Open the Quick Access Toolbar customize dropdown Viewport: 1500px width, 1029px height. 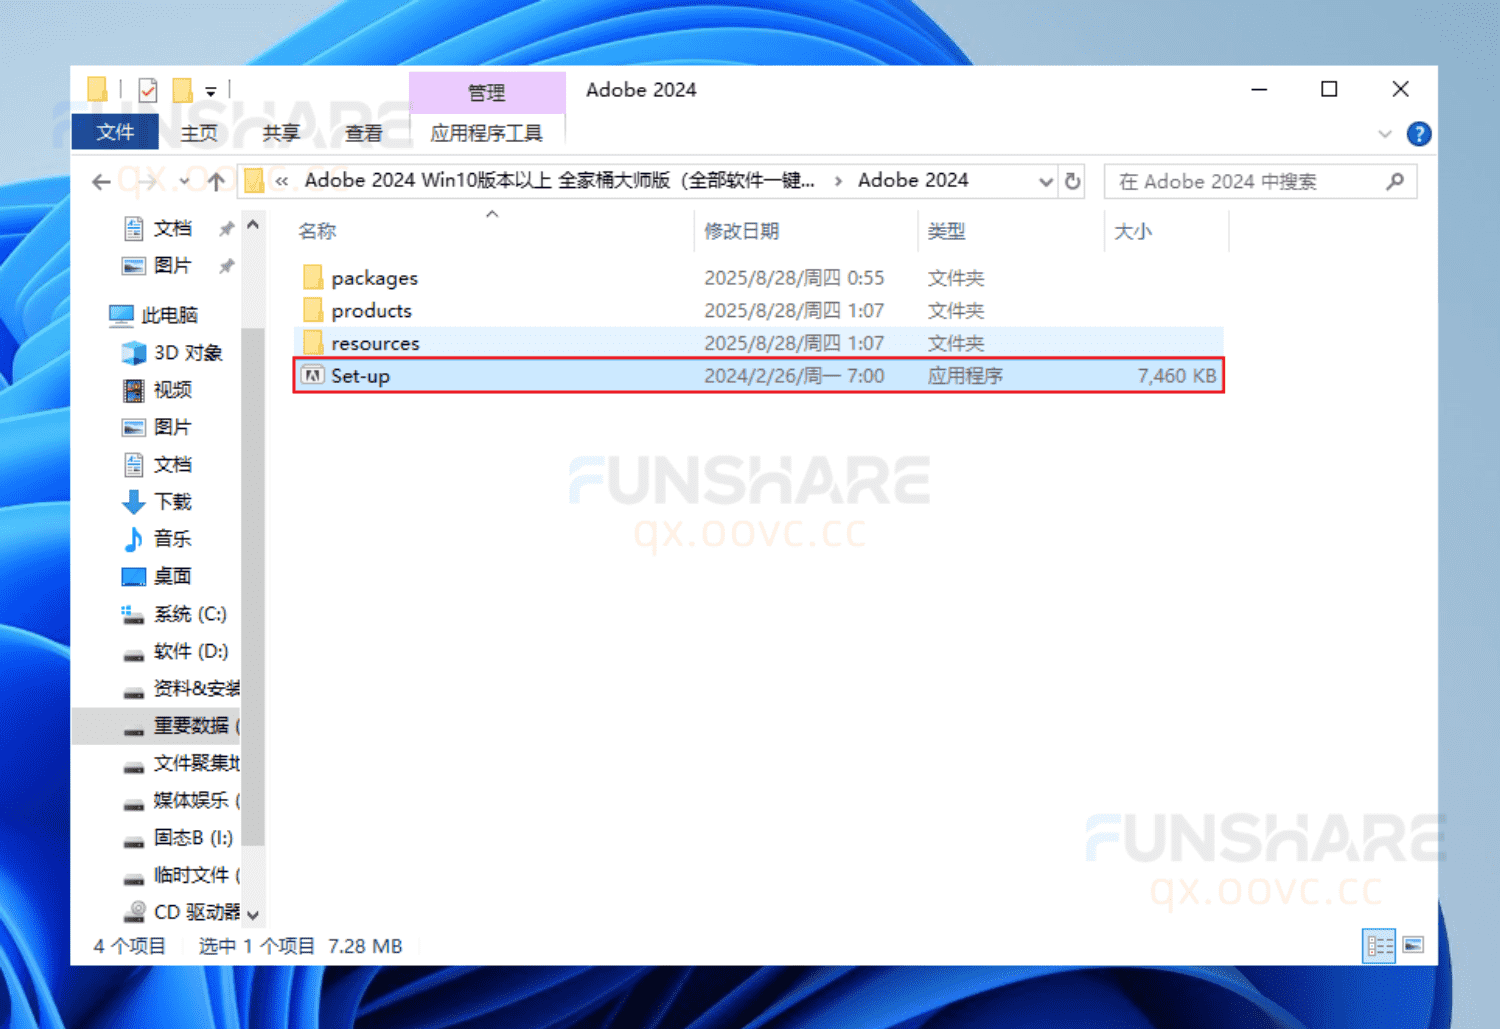(213, 90)
